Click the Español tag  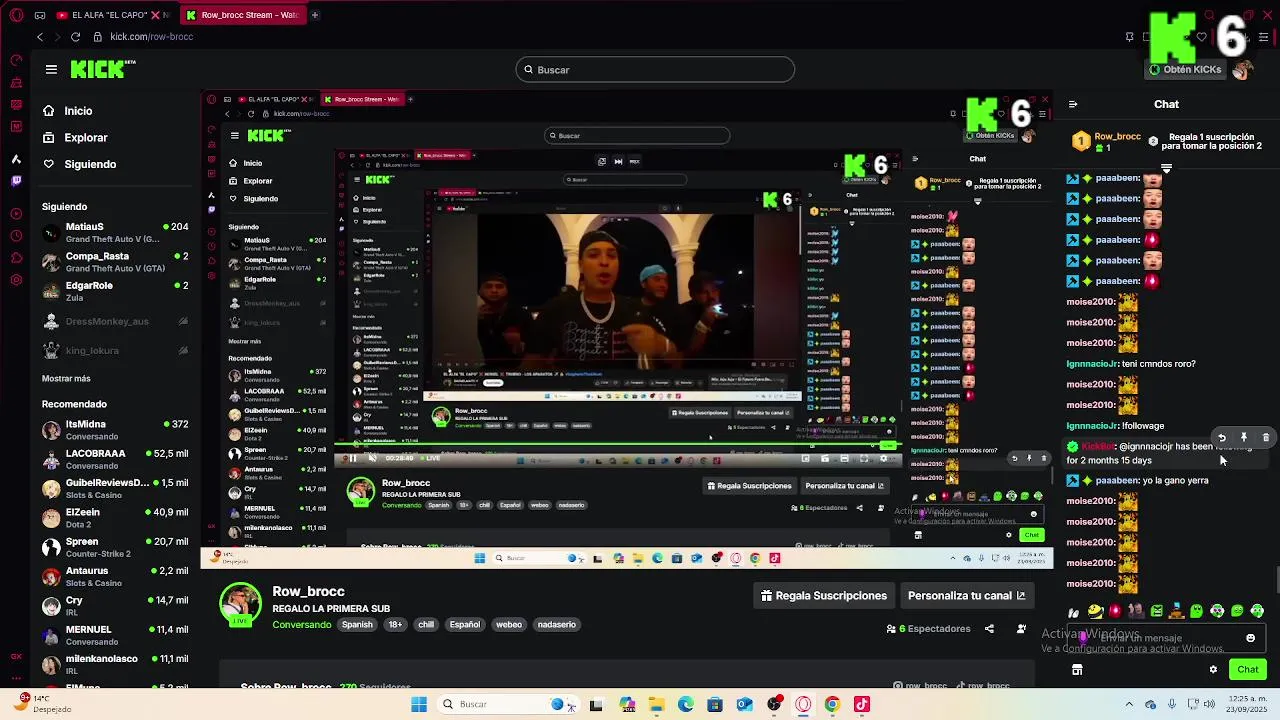coord(464,625)
